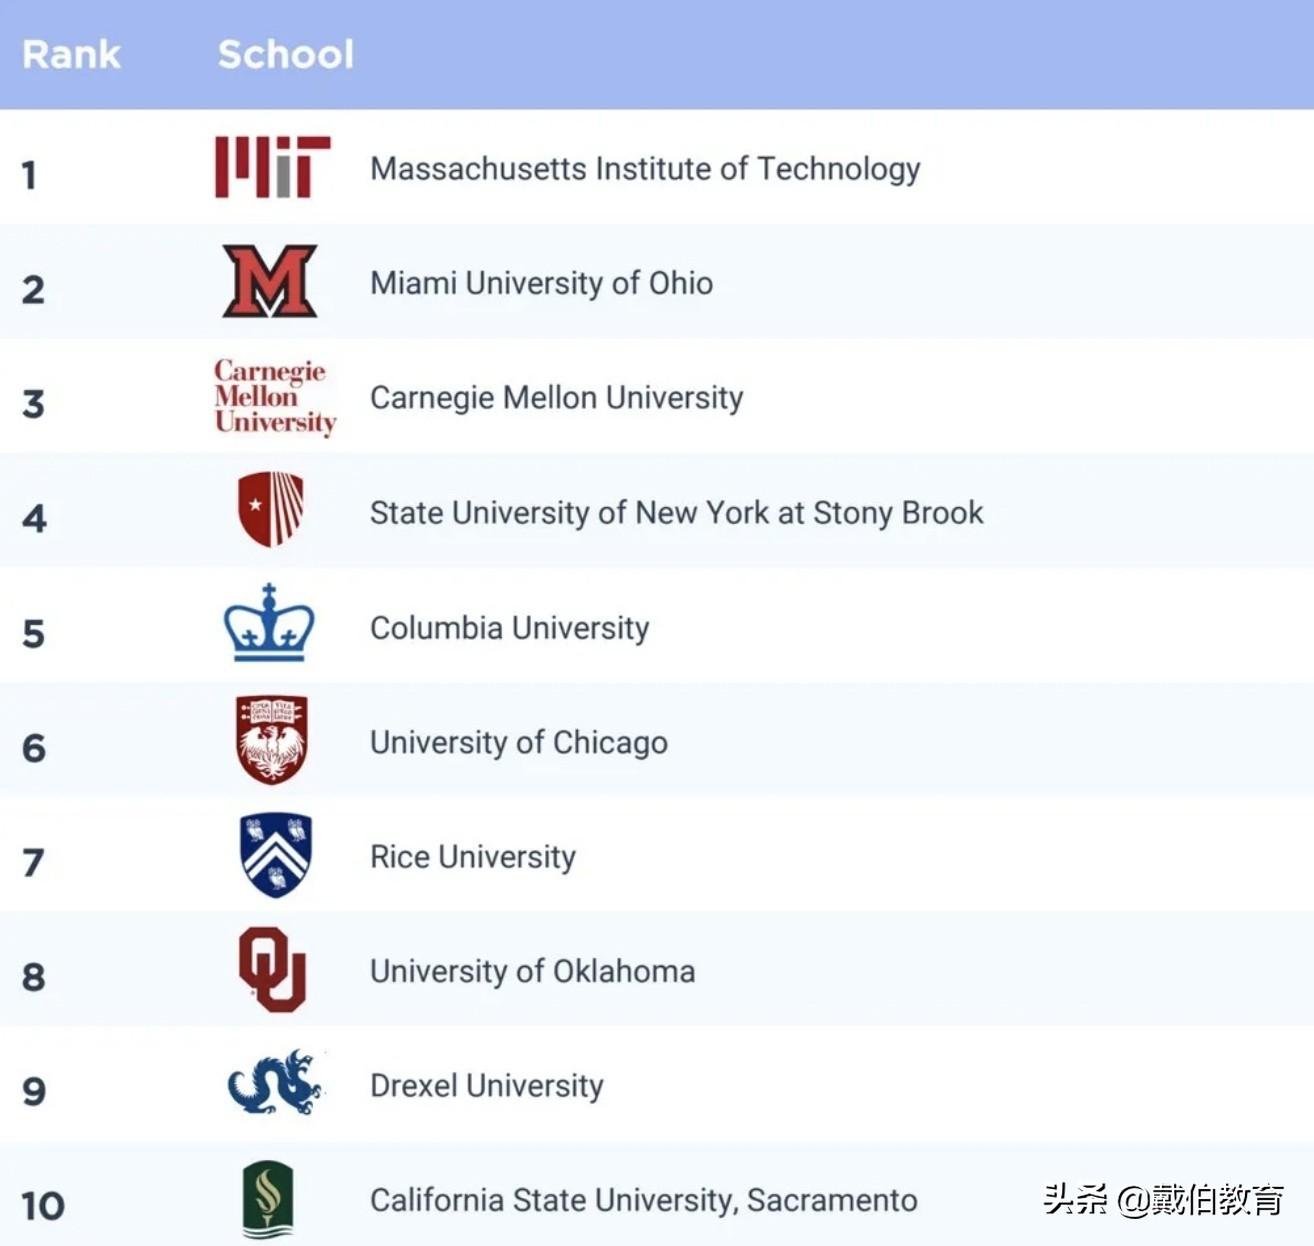This screenshot has height=1246, width=1314.
Task: Click rank number 7 in the list
Action: point(34,862)
